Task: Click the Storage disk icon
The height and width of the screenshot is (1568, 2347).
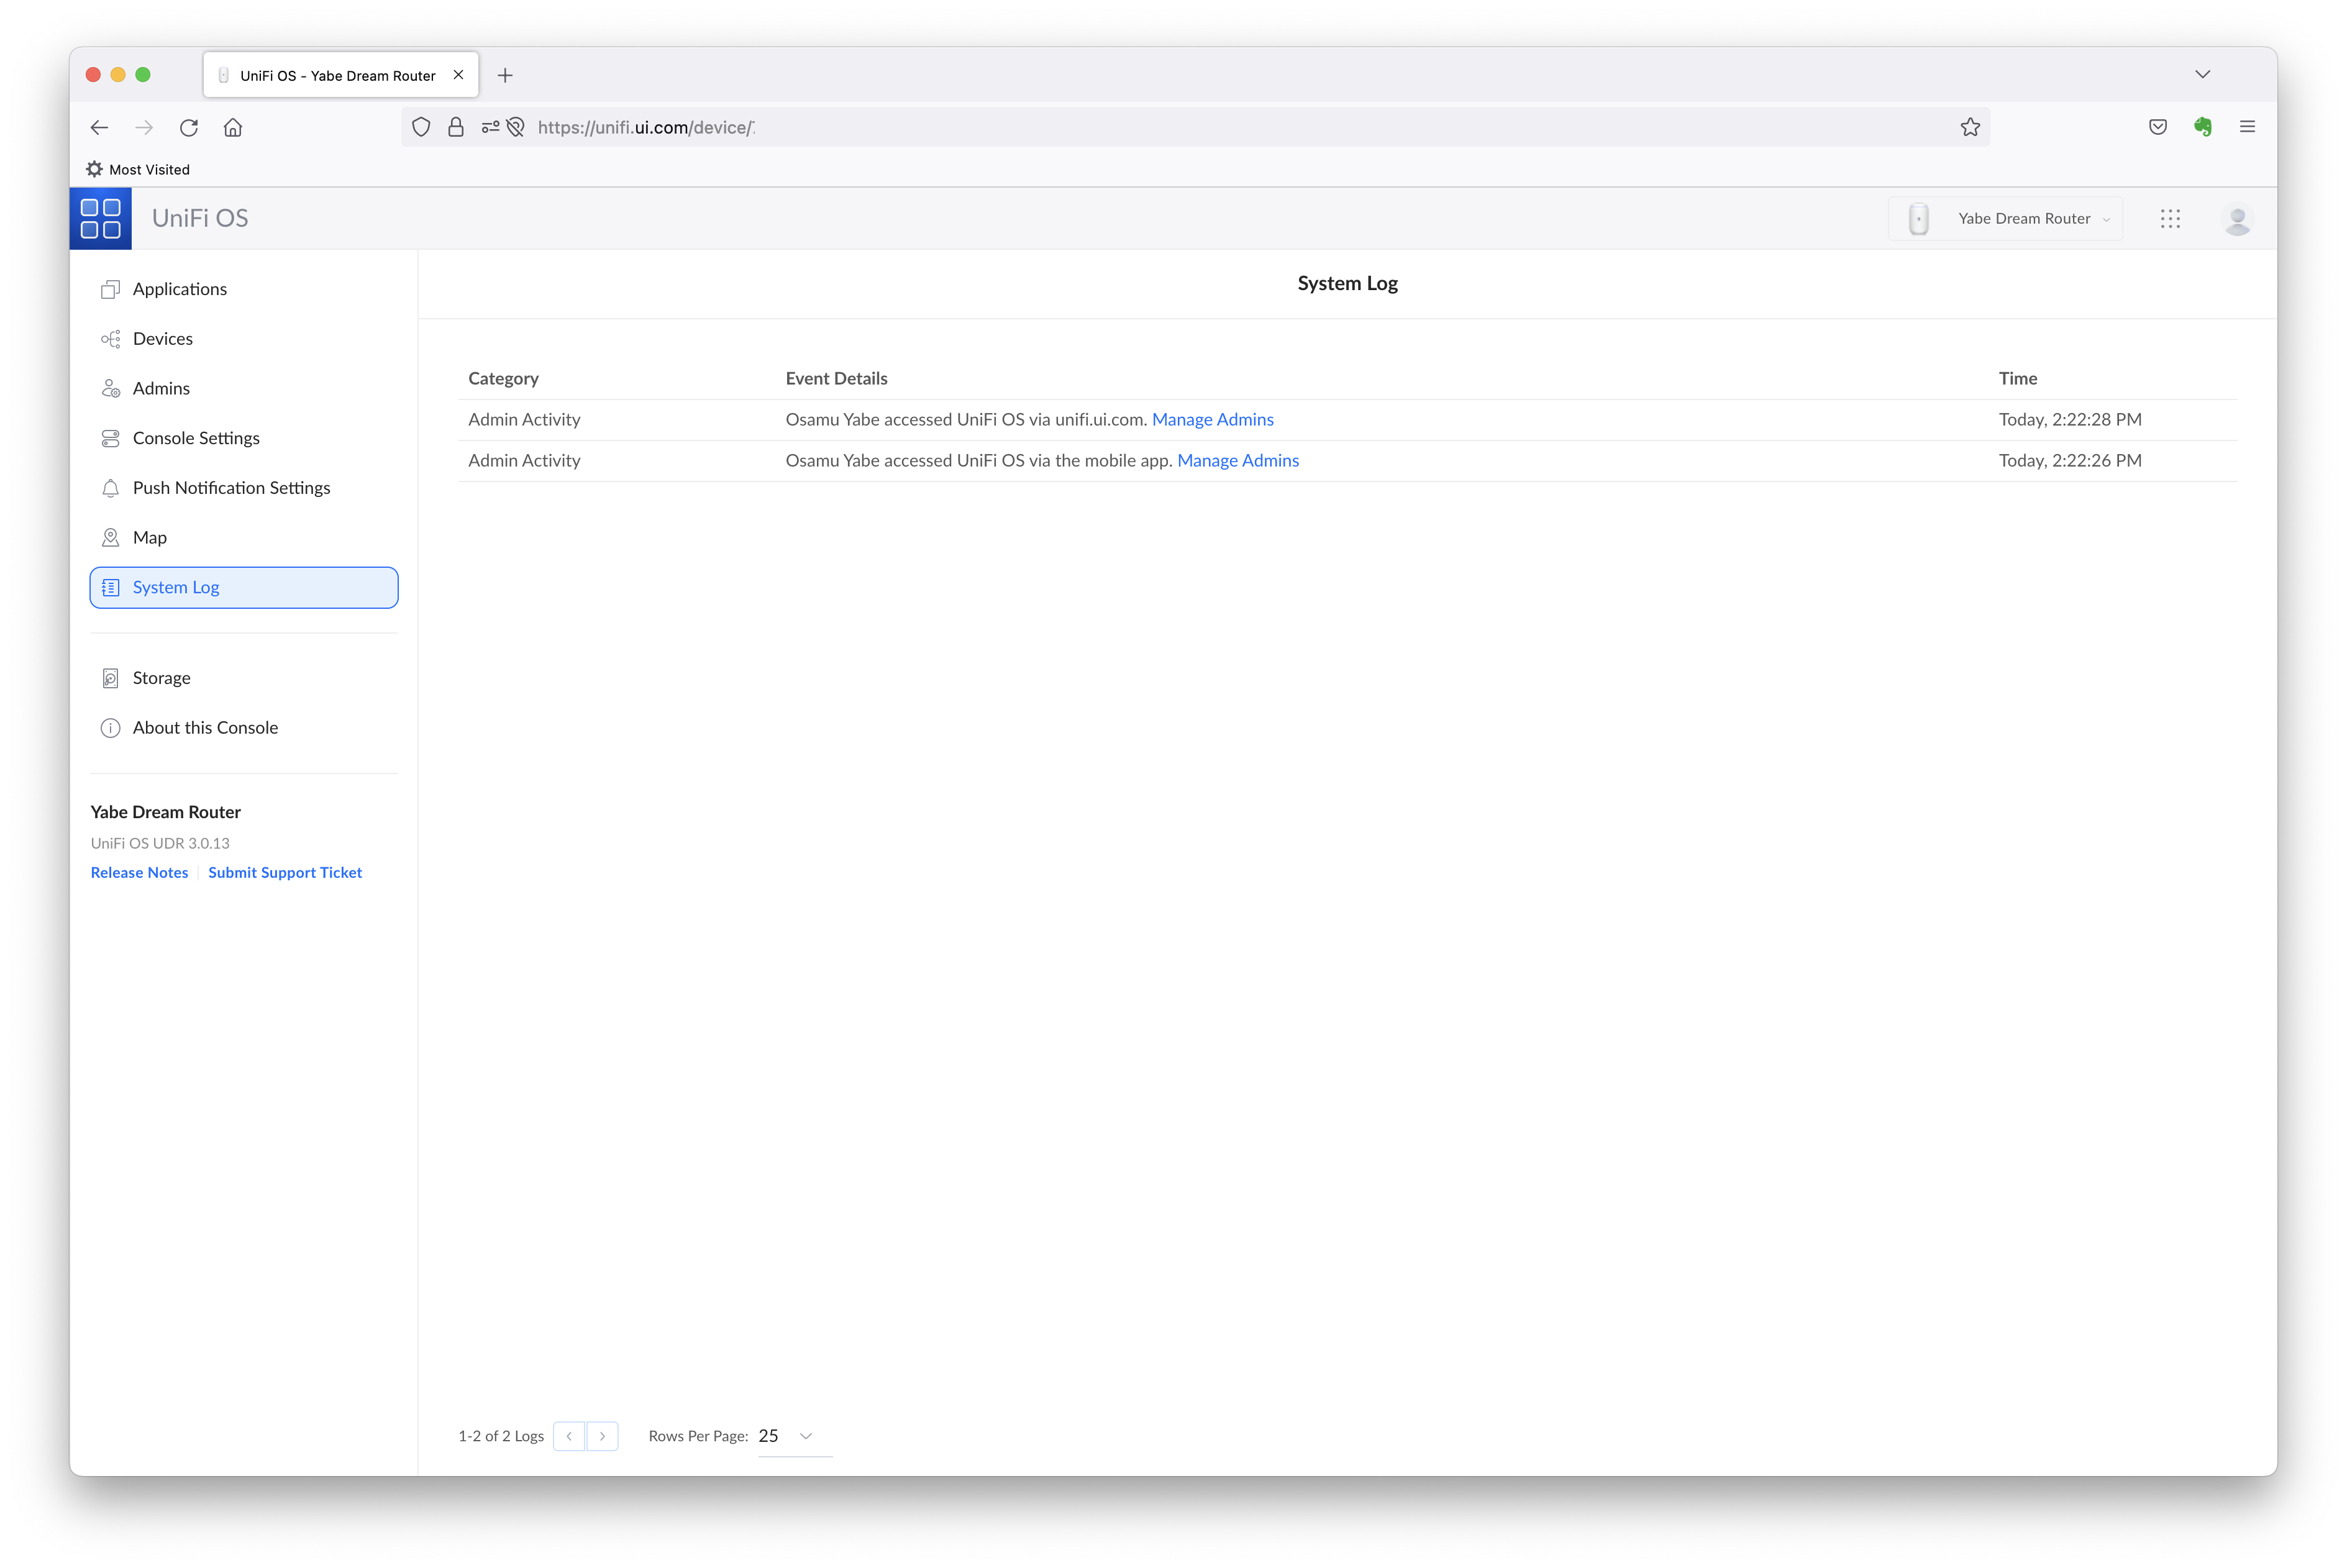Action: [x=110, y=678]
